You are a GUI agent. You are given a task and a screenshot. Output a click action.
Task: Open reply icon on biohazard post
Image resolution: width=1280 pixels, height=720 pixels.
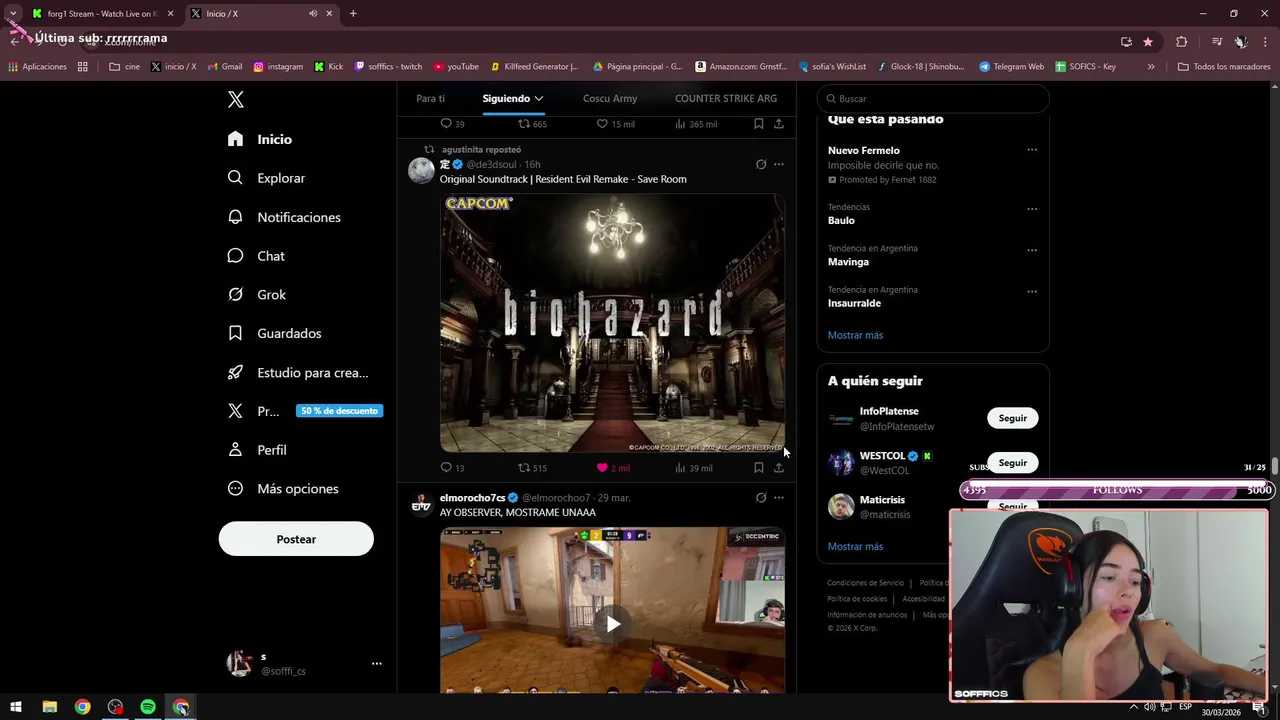tap(446, 468)
